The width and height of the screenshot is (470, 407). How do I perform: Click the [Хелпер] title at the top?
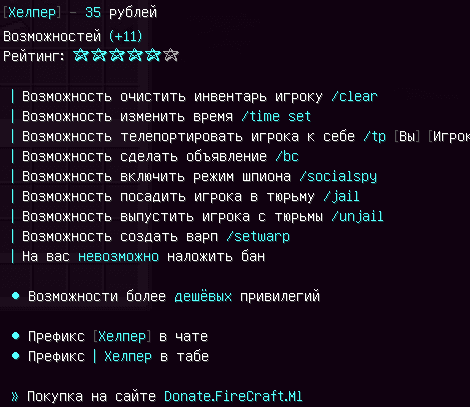pyautogui.click(x=32, y=13)
